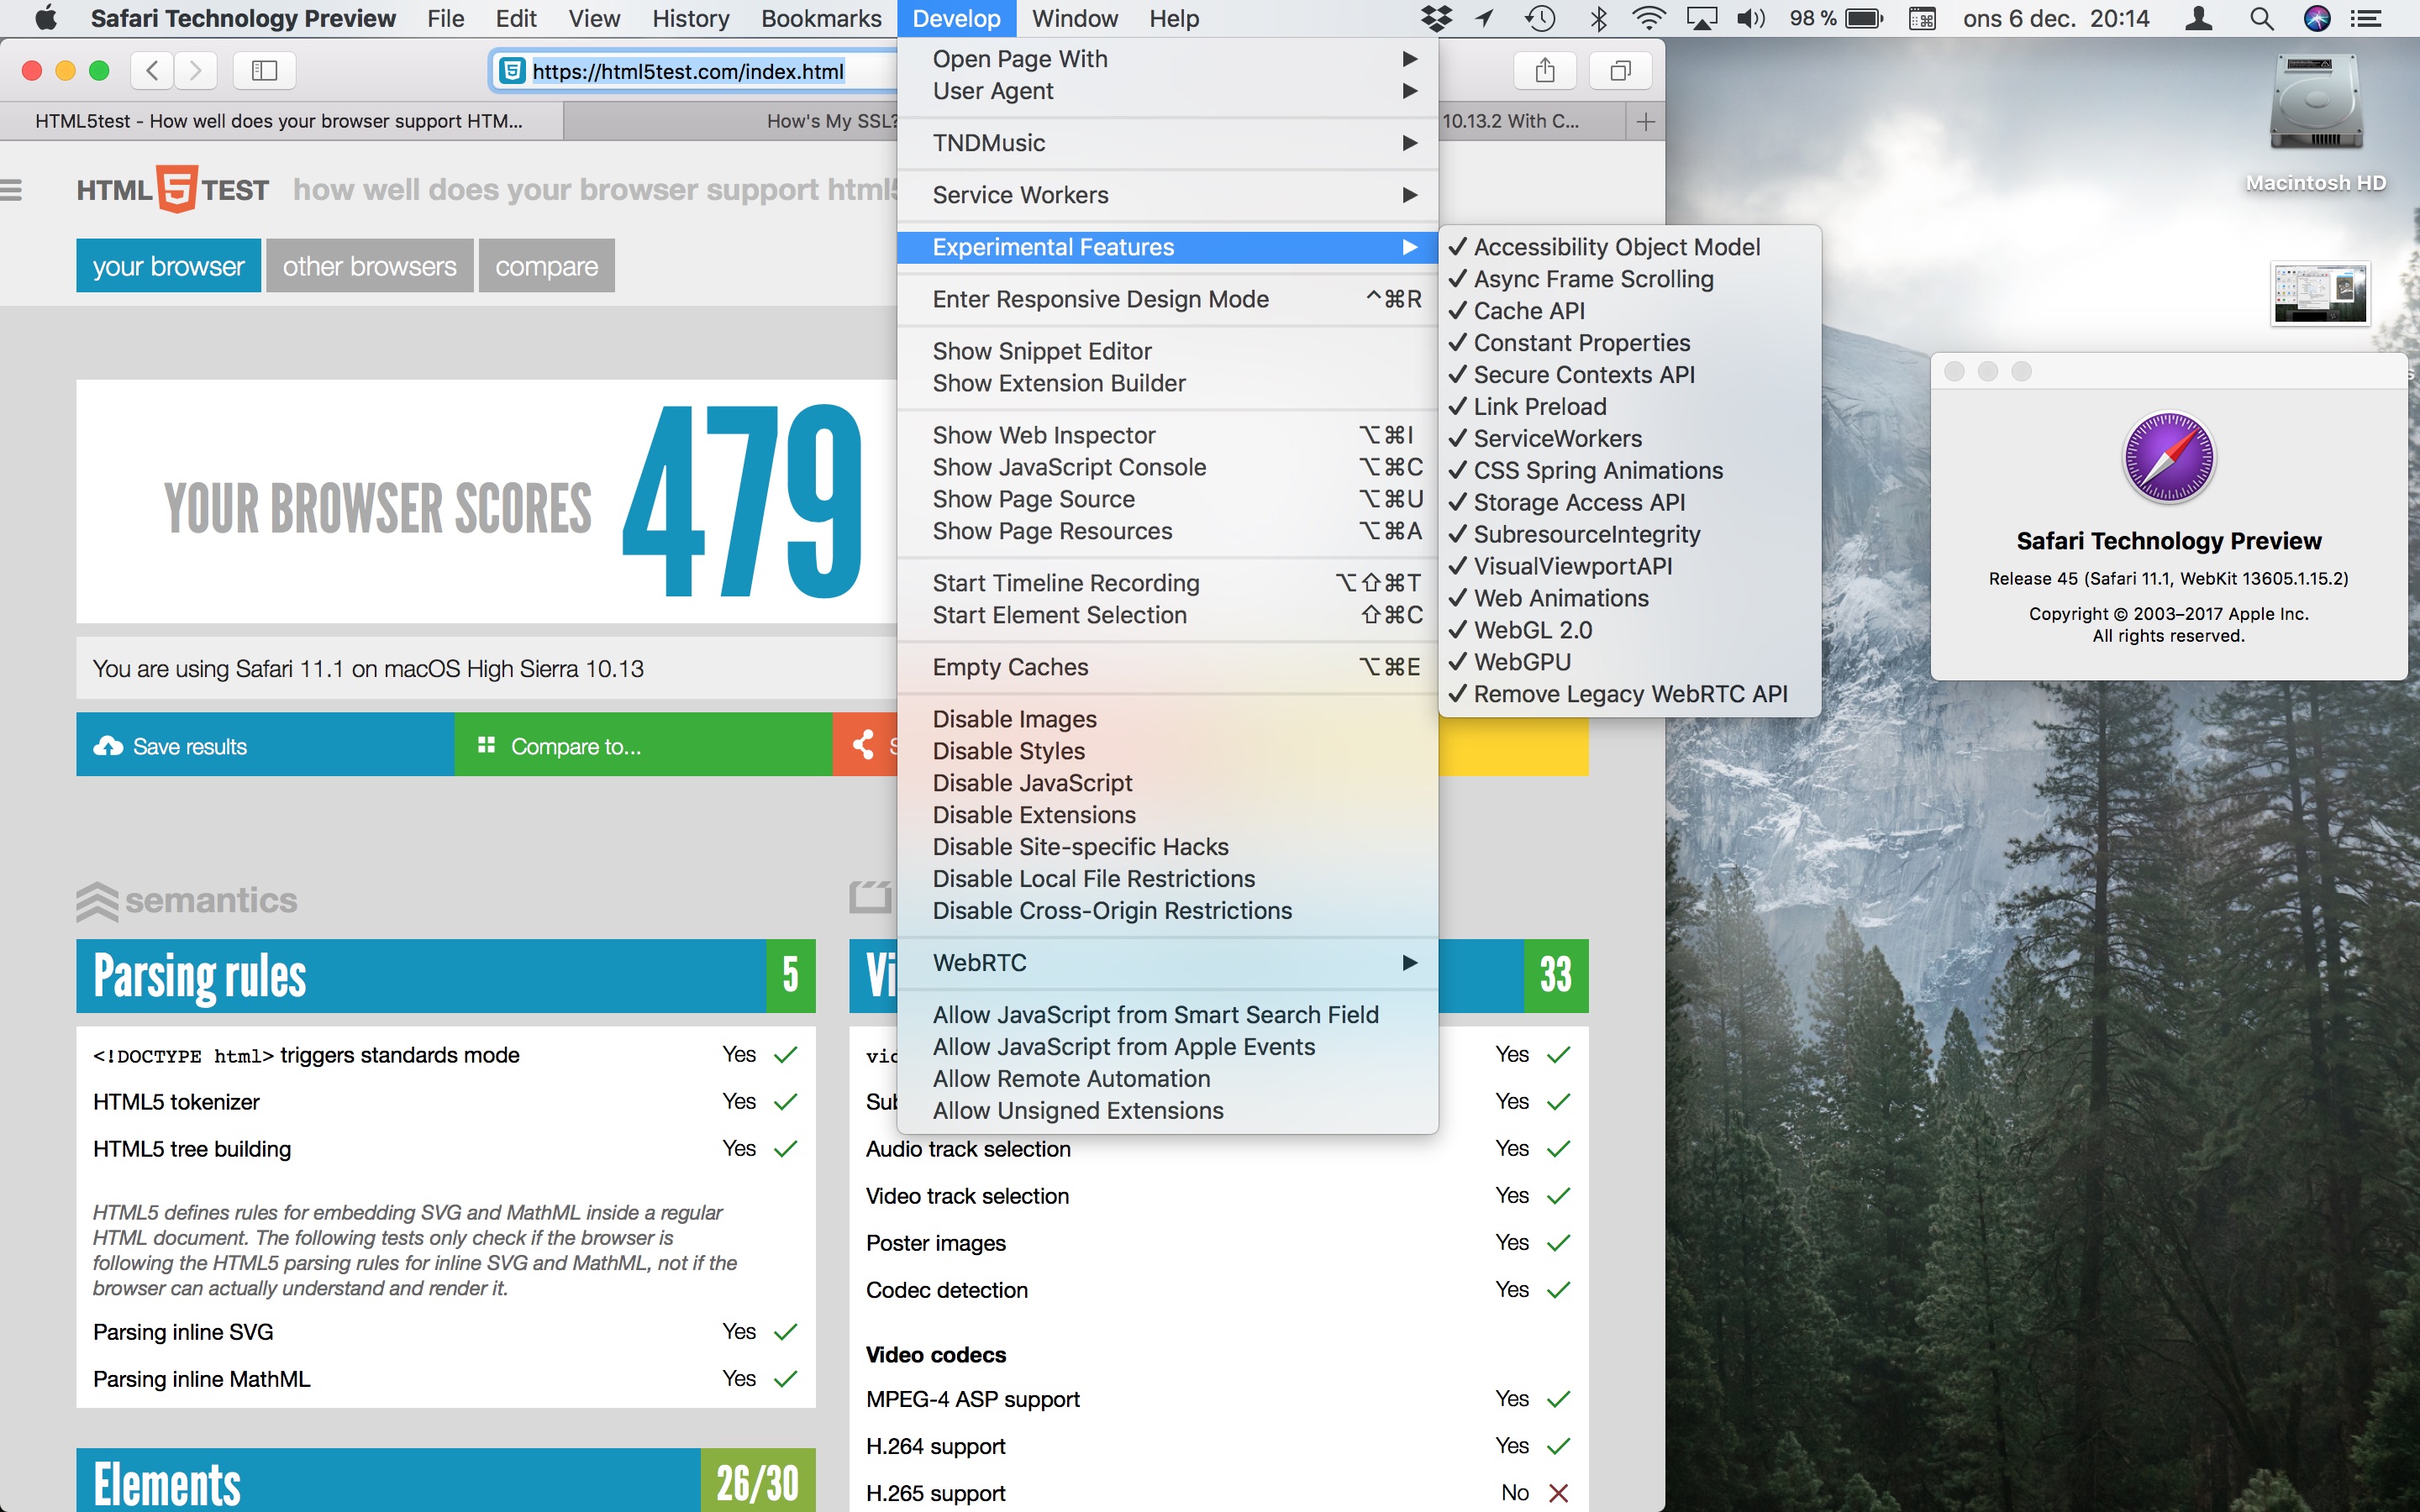The image size is (2420, 1512).
Task: Click the battery status icon
Action: click(1864, 18)
